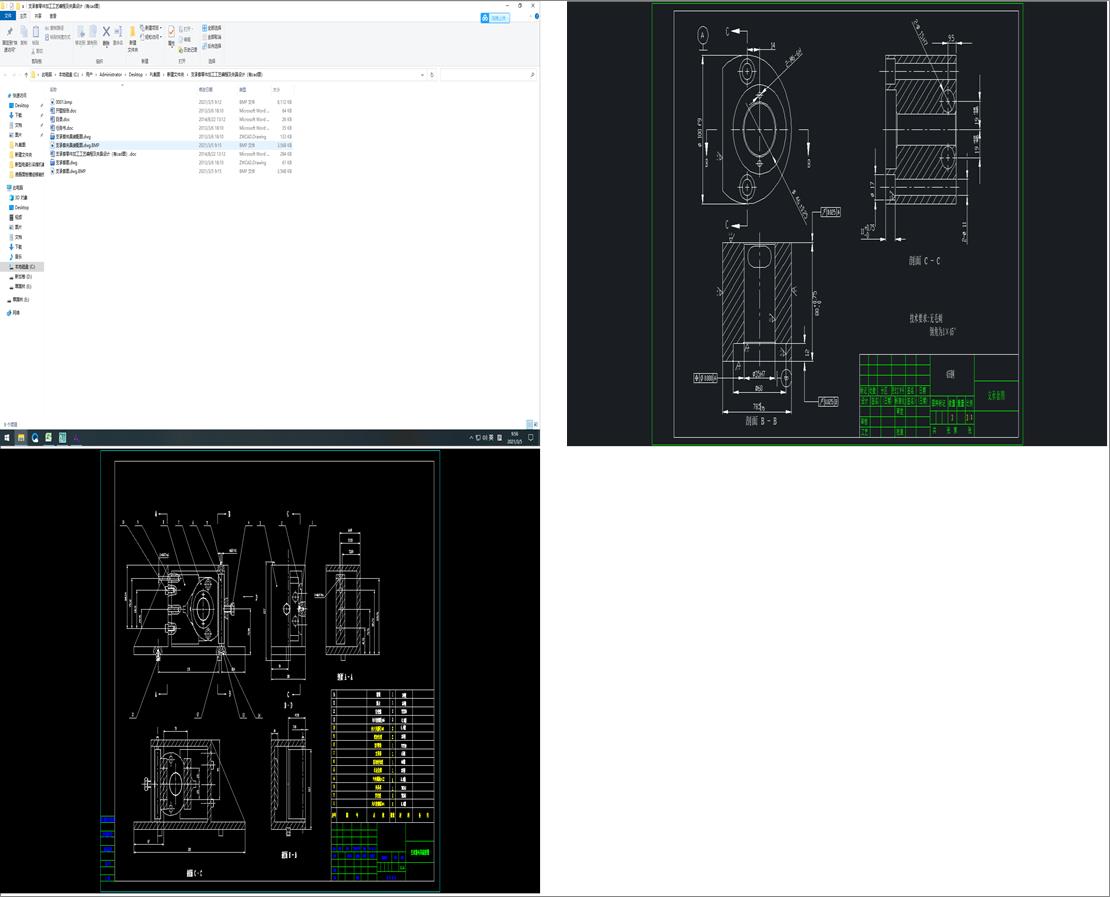1110x897 pixels.
Task: Click the File Explorer taskbar icon
Action: pyautogui.click(x=21, y=437)
